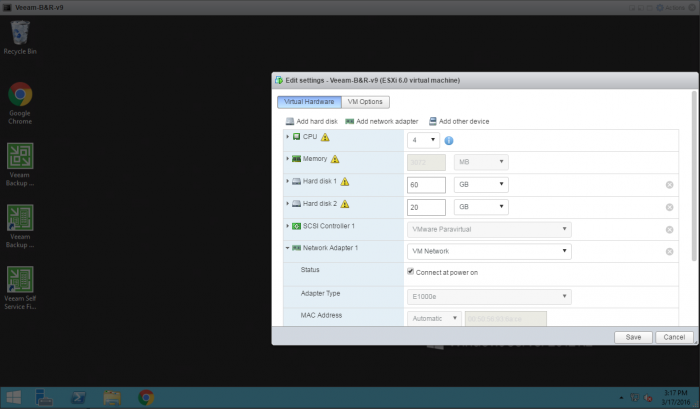The height and width of the screenshot is (409, 700).
Task: Open the Recycle Bin desktop icon
Action: [x=20, y=38]
